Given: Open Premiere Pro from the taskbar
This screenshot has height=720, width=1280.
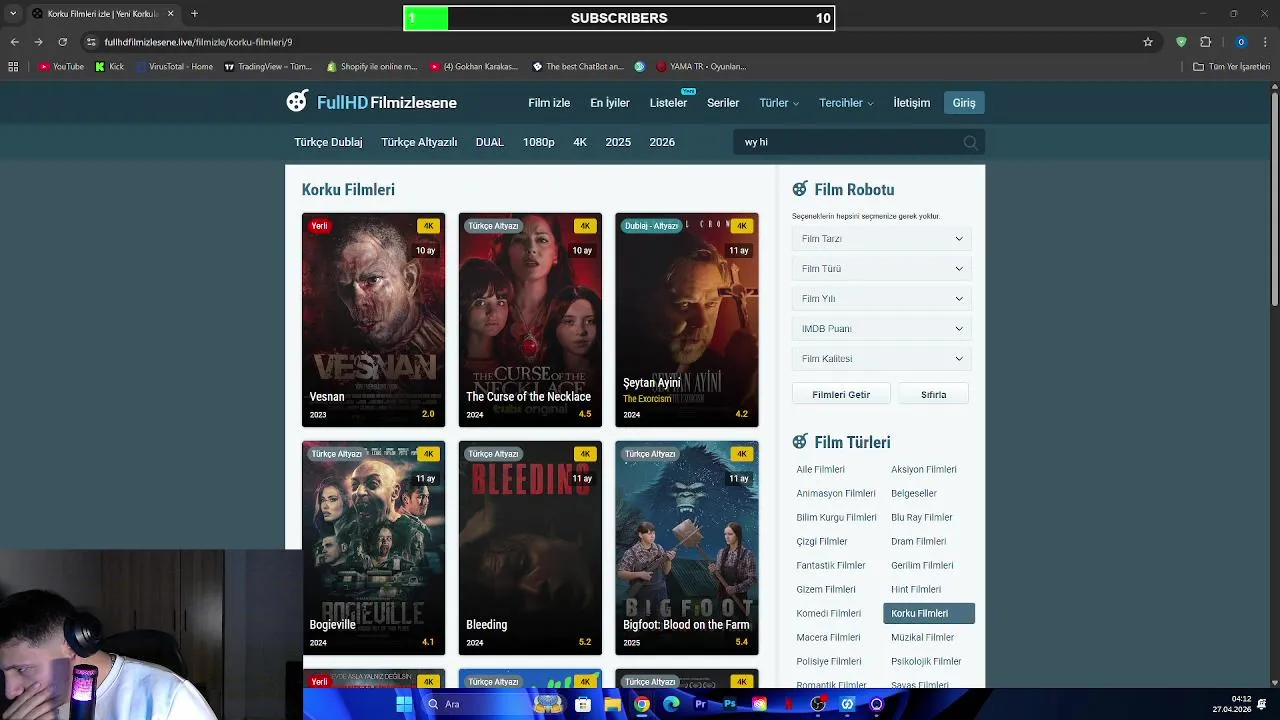Looking at the screenshot, I should (700, 704).
